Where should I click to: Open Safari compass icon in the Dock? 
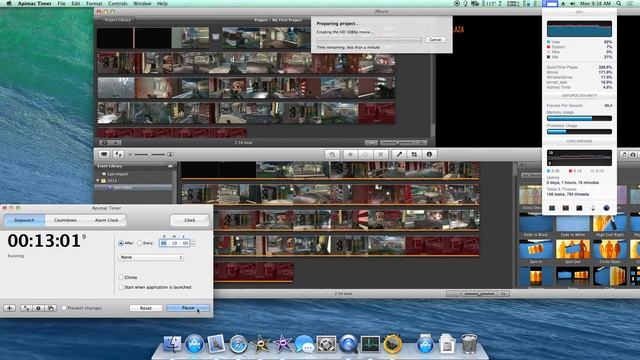click(238, 344)
